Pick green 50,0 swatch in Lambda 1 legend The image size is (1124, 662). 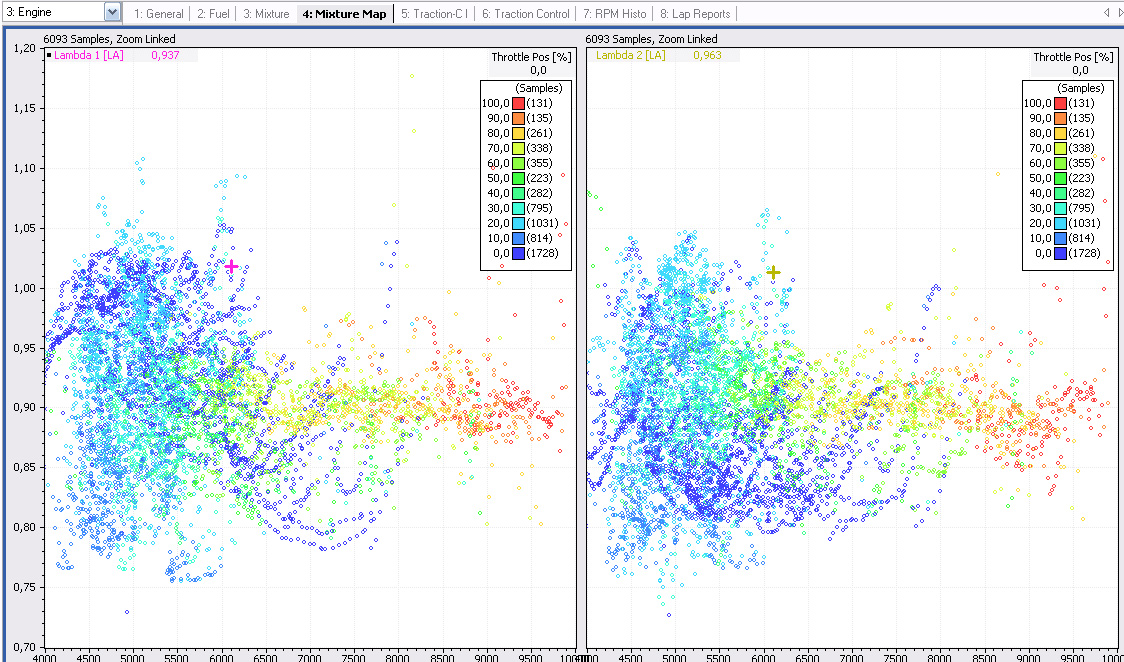pos(518,178)
